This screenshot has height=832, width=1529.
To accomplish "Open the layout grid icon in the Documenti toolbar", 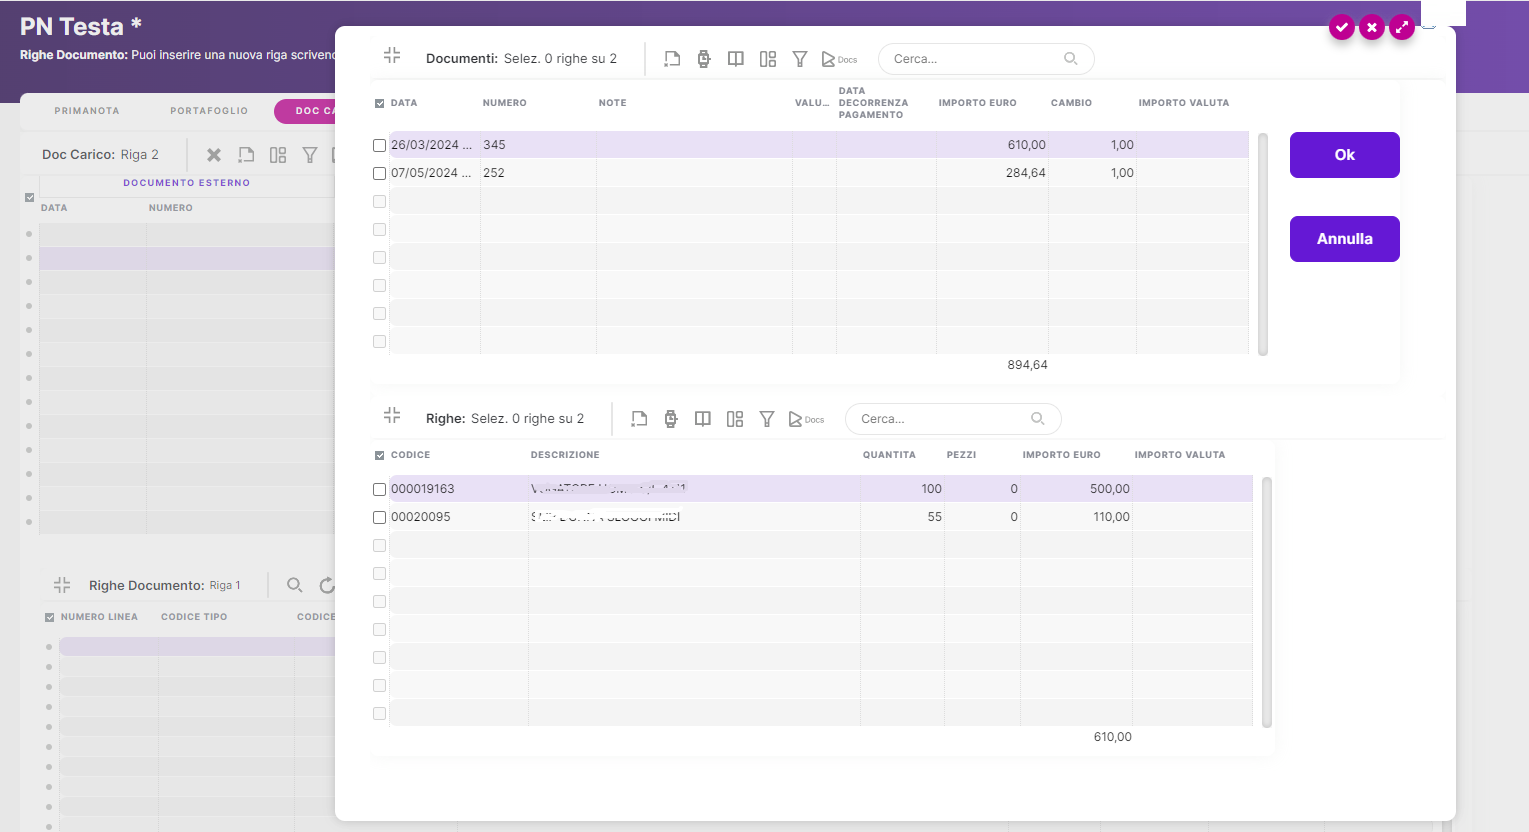I will [768, 59].
